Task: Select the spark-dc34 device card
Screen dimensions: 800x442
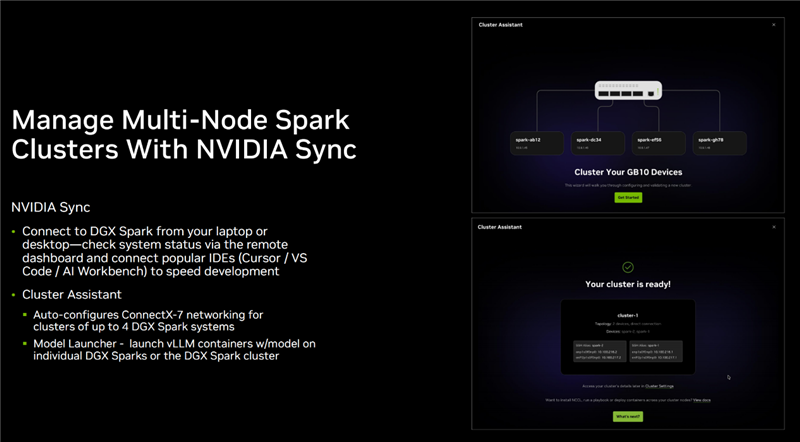Action: [598, 143]
